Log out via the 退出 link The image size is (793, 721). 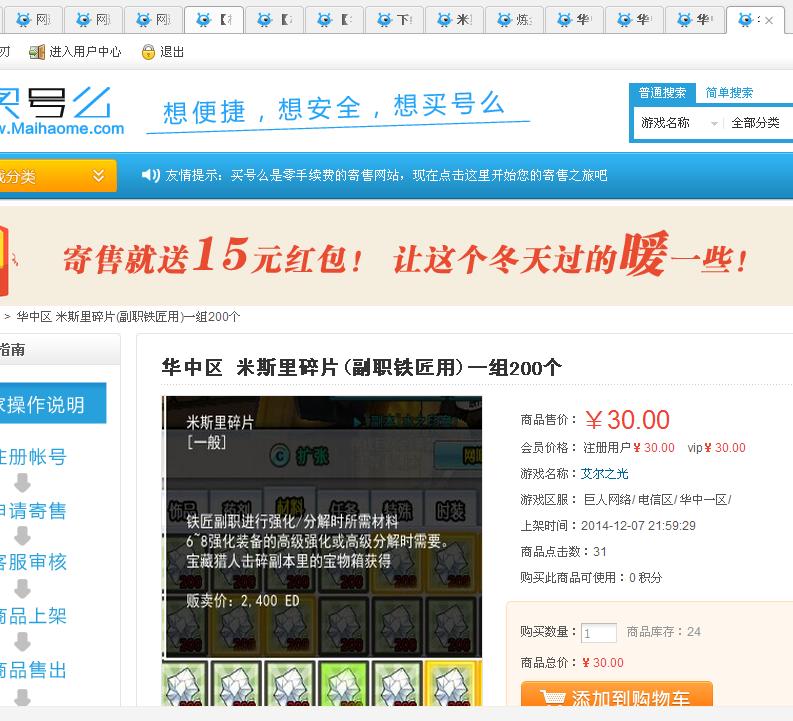point(172,52)
